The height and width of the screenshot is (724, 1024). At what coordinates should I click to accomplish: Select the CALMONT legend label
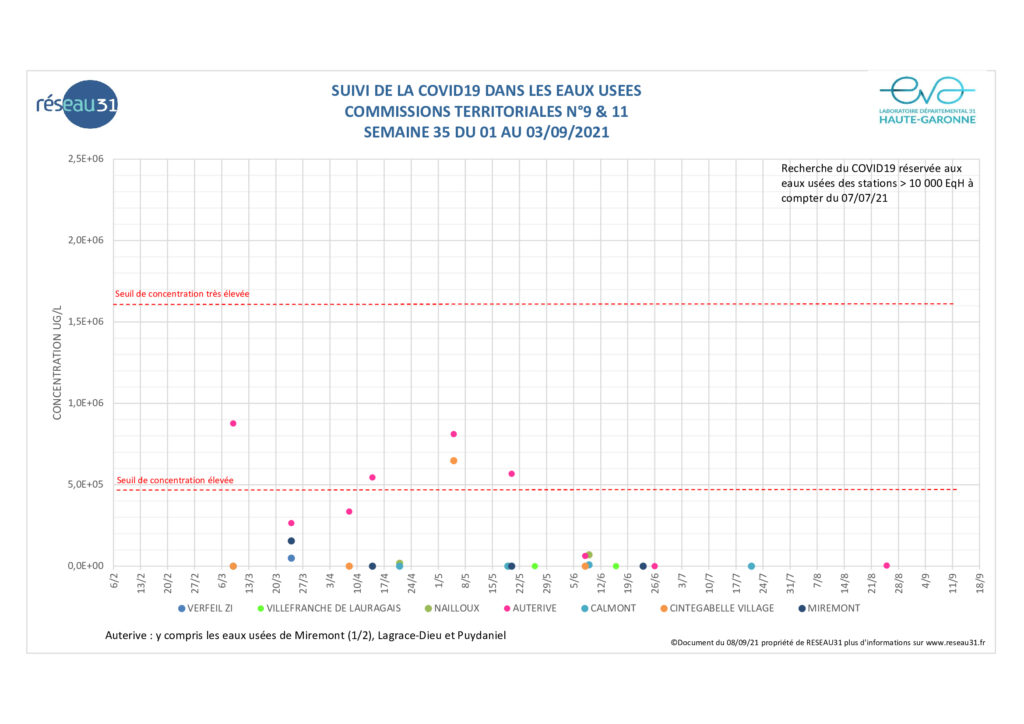point(613,608)
